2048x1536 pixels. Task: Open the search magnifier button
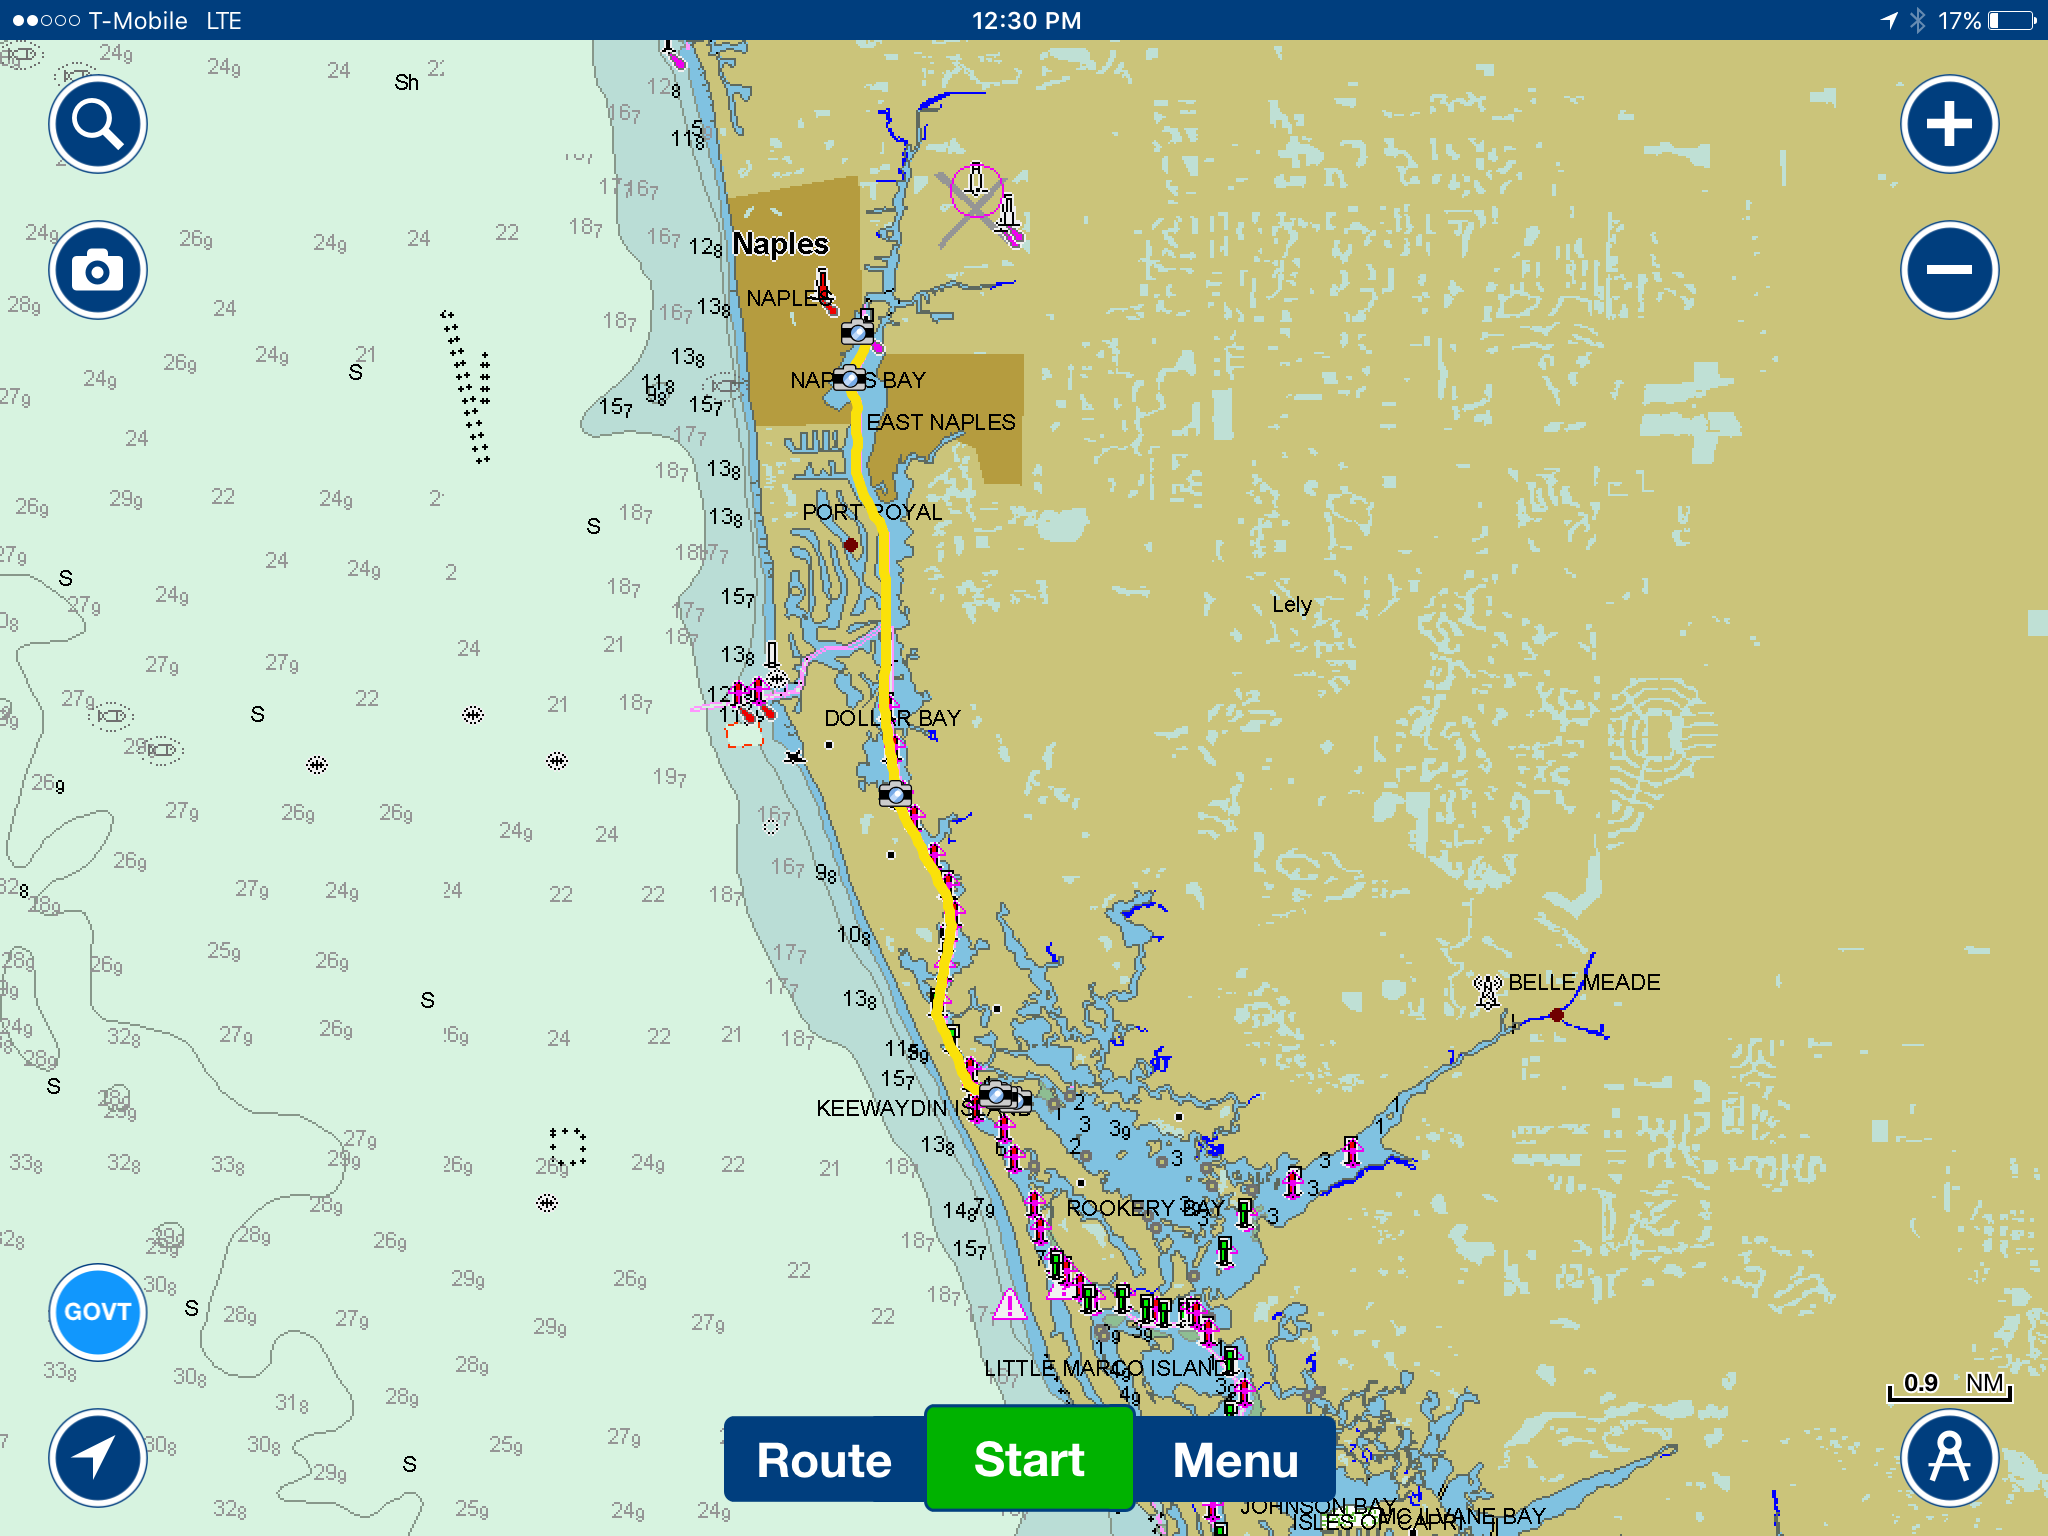[x=98, y=124]
